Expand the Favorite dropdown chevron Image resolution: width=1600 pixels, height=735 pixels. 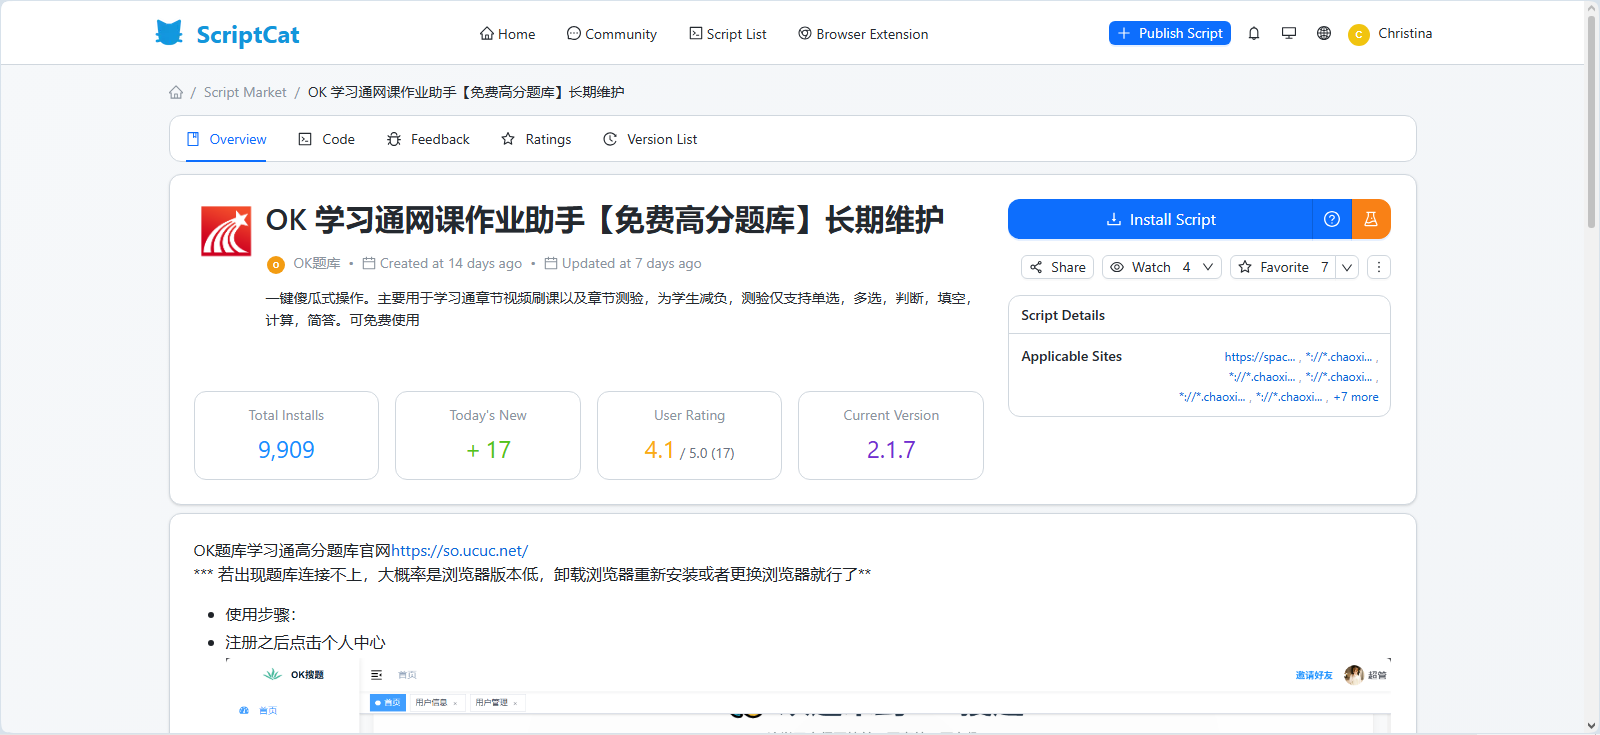click(x=1347, y=267)
